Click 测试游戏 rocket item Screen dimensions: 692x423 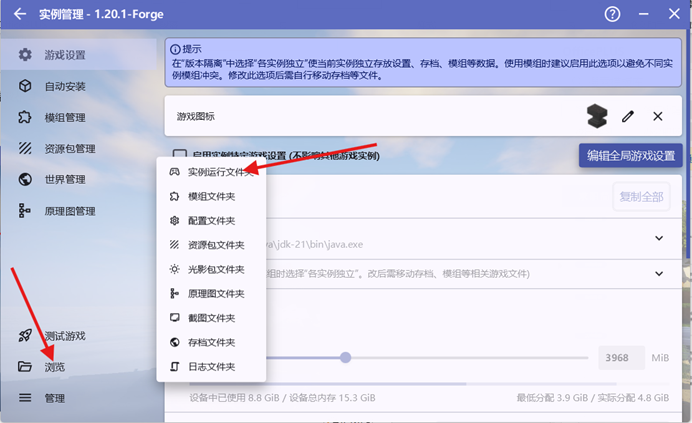(64, 335)
